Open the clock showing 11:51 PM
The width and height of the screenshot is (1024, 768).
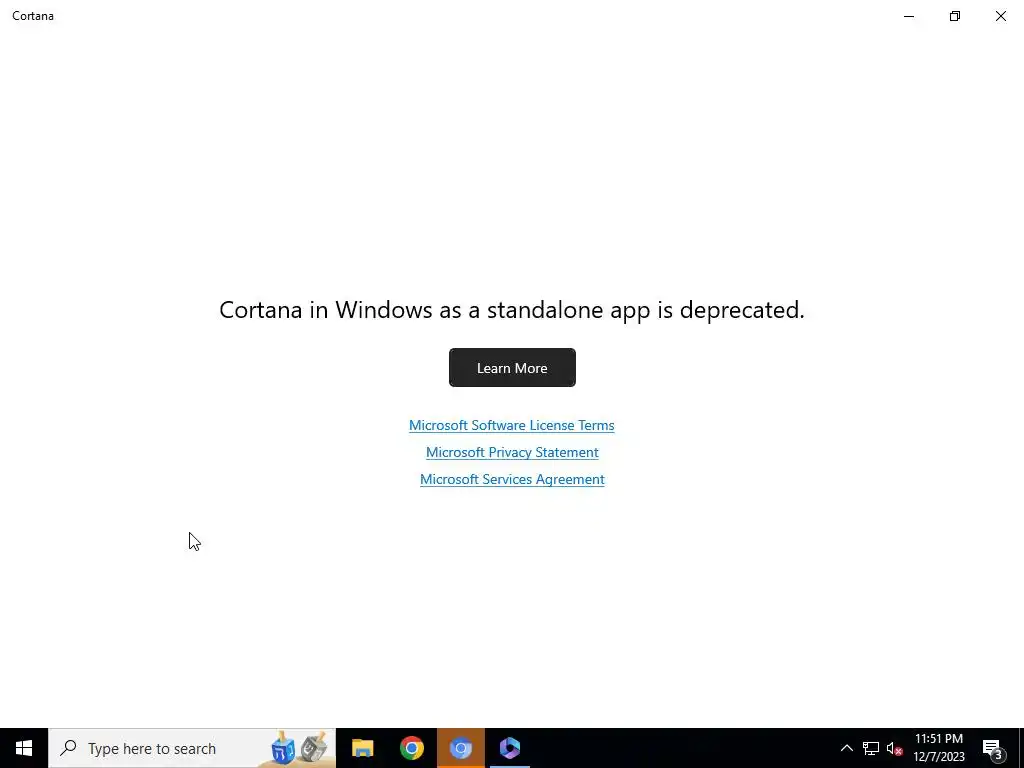pyautogui.click(x=939, y=748)
